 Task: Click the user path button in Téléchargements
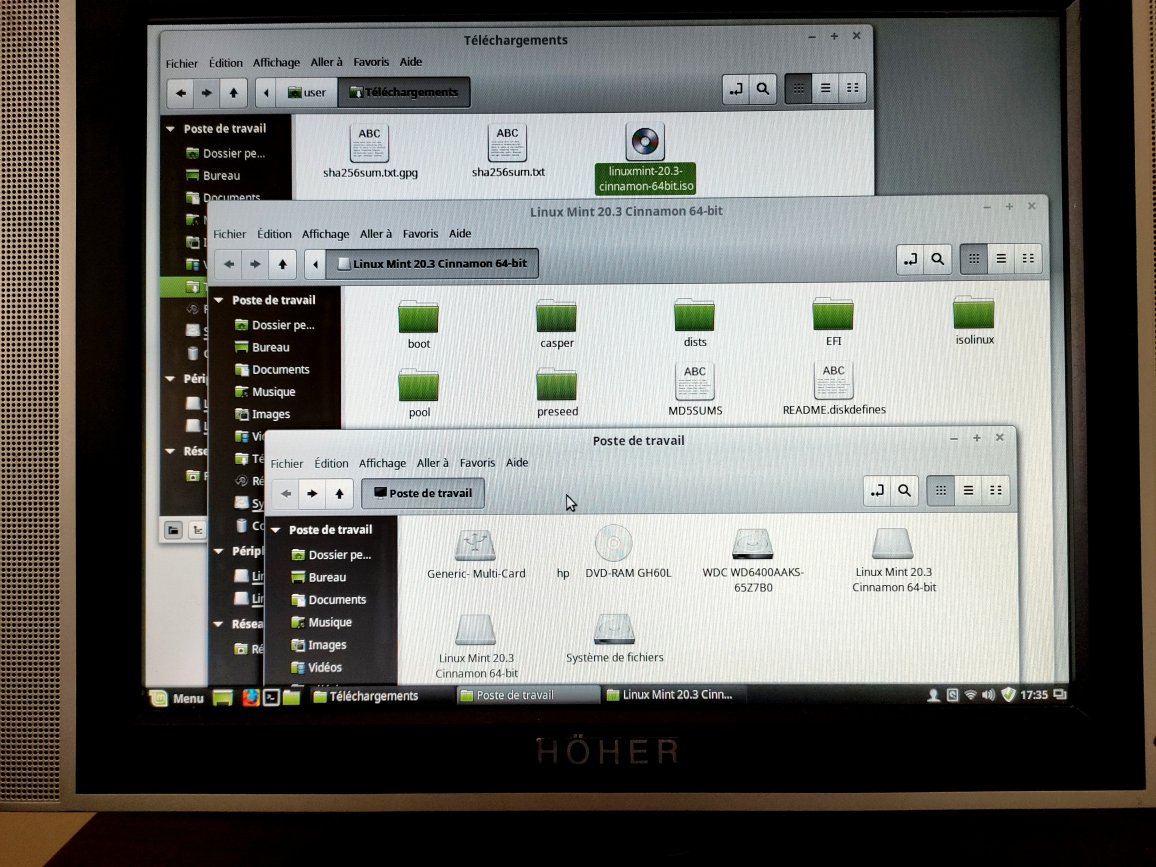(x=307, y=93)
